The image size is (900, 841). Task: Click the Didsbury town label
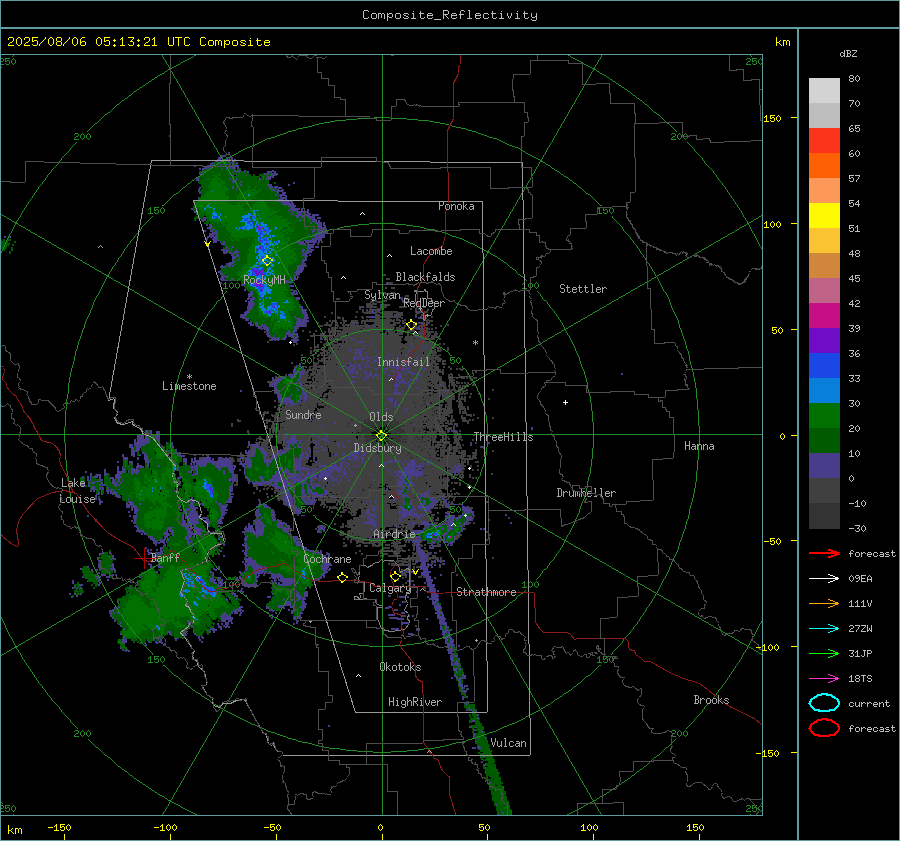[378, 448]
